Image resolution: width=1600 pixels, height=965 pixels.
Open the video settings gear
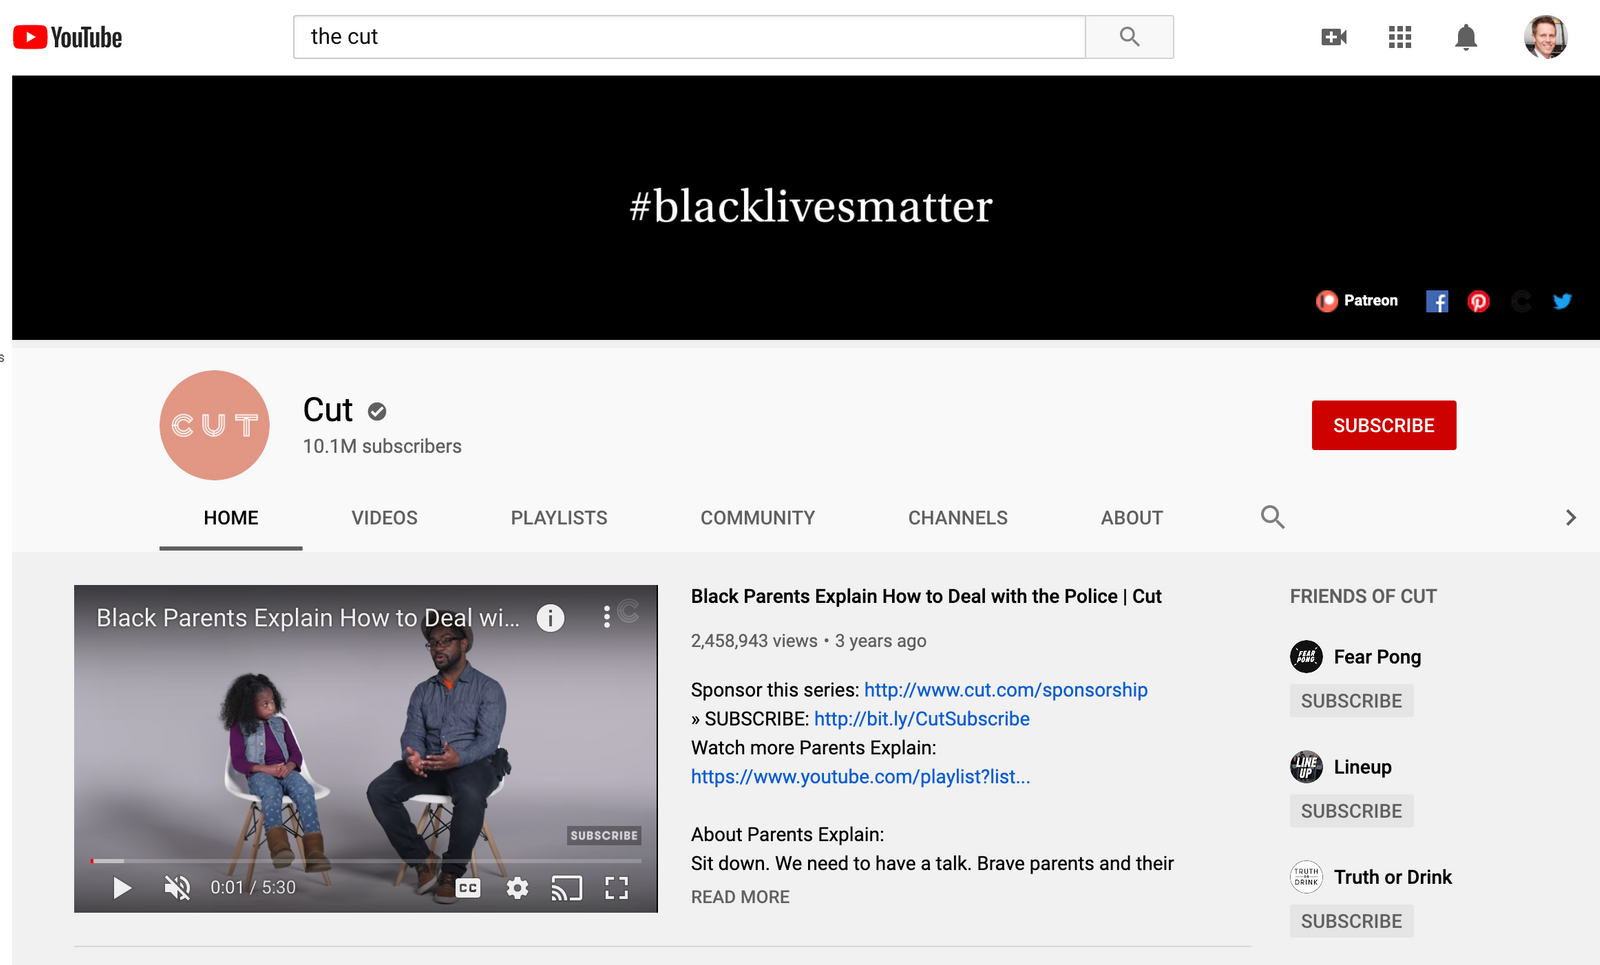(517, 888)
